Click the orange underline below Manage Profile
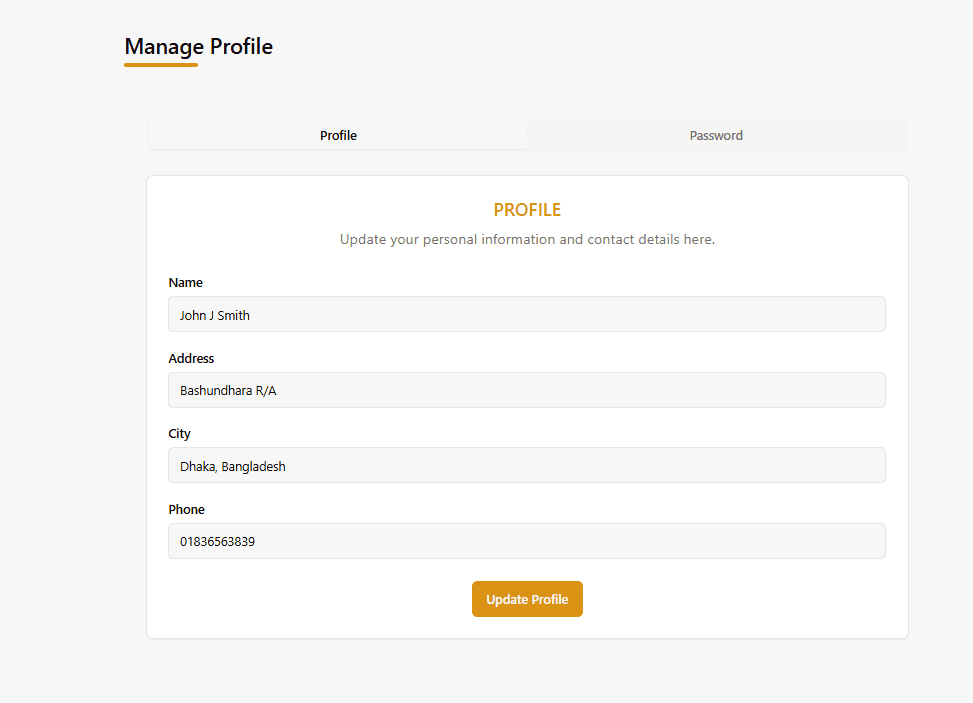 (161, 65)
